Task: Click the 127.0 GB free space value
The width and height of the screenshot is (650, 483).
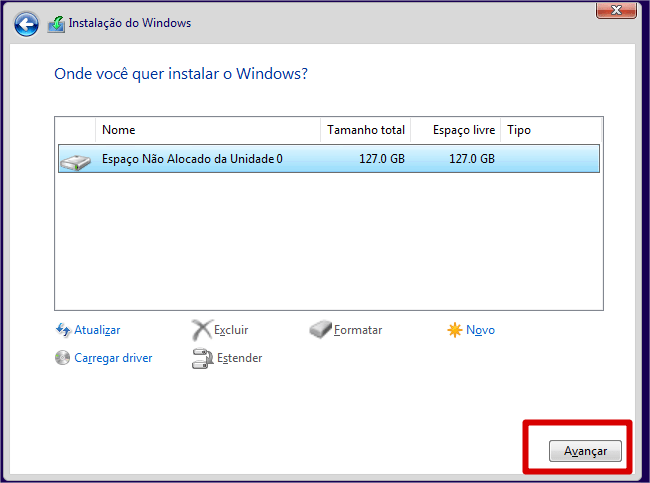Action: point(472,159)
